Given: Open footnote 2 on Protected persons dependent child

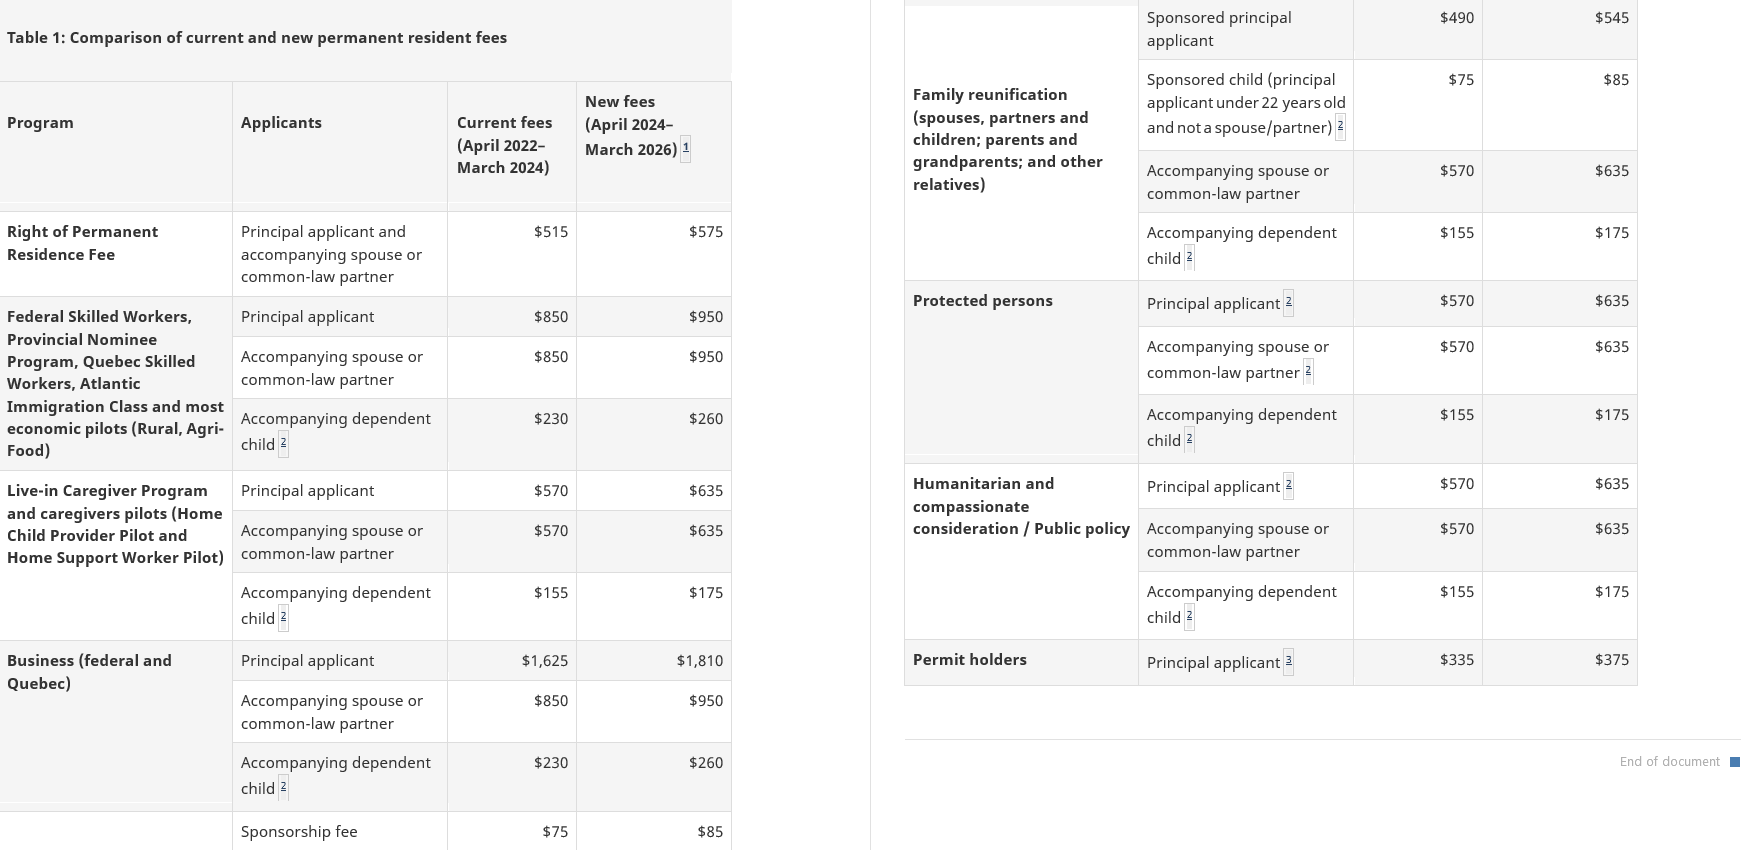Looking at the screenshot, I should [1189, 439].
